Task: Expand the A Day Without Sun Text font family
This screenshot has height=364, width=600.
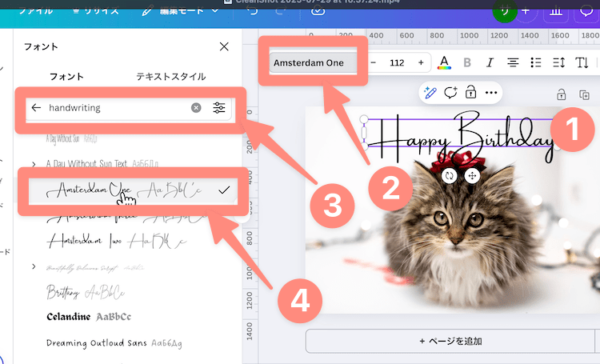Action: [34, 164]
